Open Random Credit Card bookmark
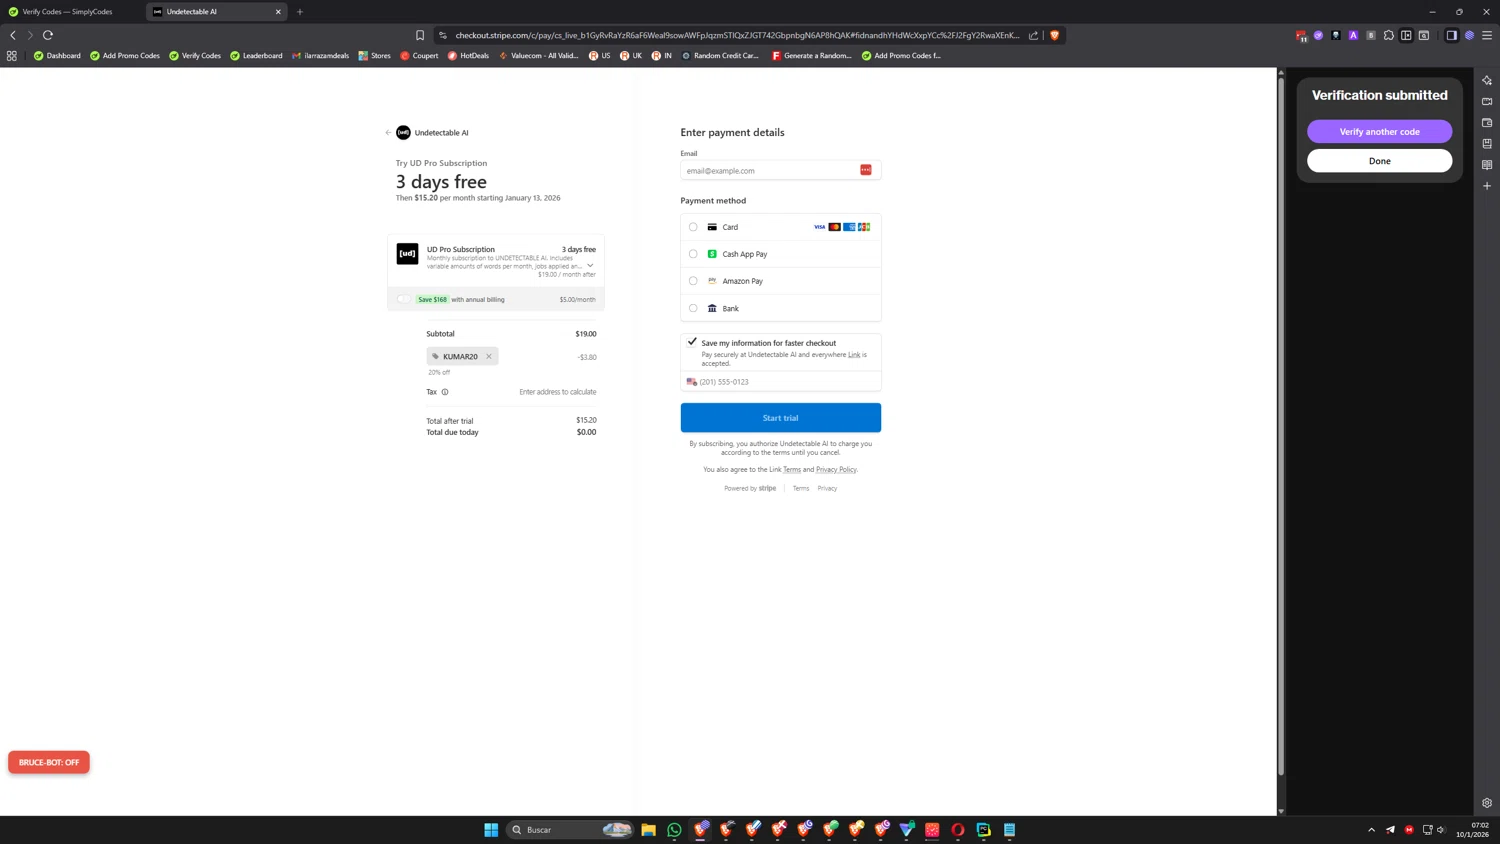The height and width of the screenshot is (844, 1500). tap(720, 56)
